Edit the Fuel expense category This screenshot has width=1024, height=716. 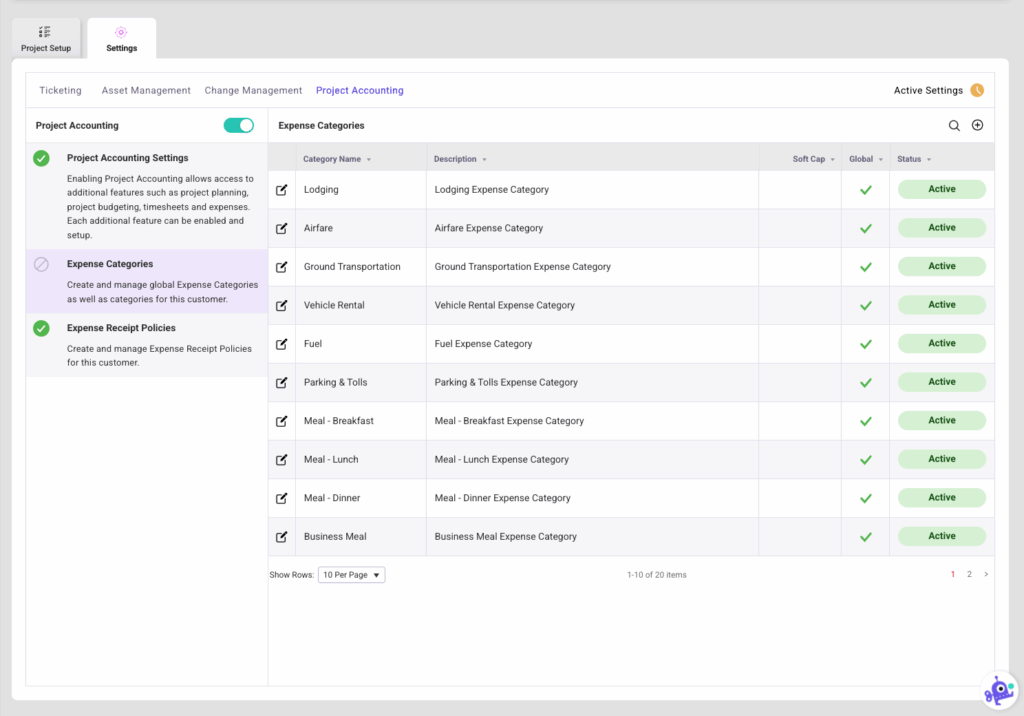[x=281, y=343]
